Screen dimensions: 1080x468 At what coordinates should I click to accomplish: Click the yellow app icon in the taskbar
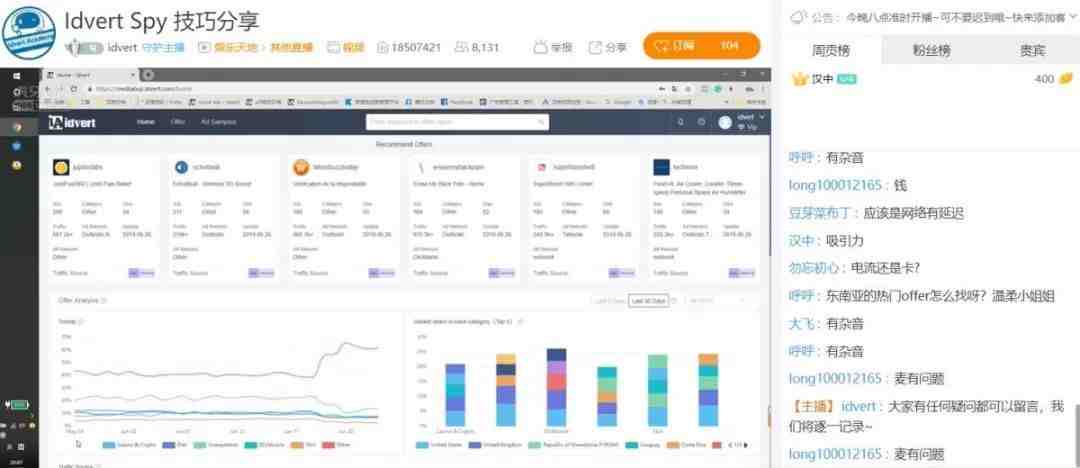click(17, 165)
